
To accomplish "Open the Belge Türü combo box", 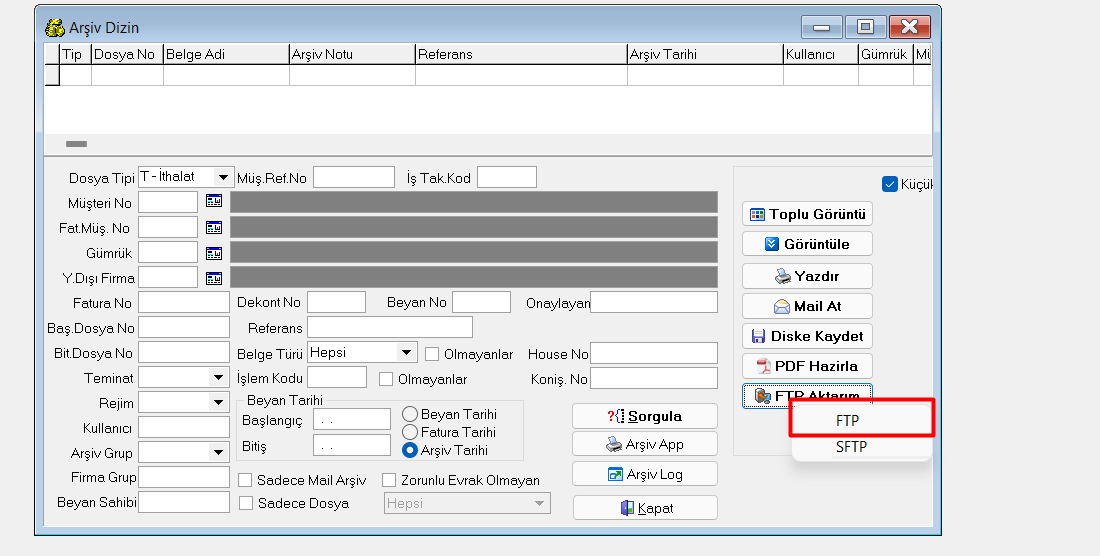I will coord(406,353).
